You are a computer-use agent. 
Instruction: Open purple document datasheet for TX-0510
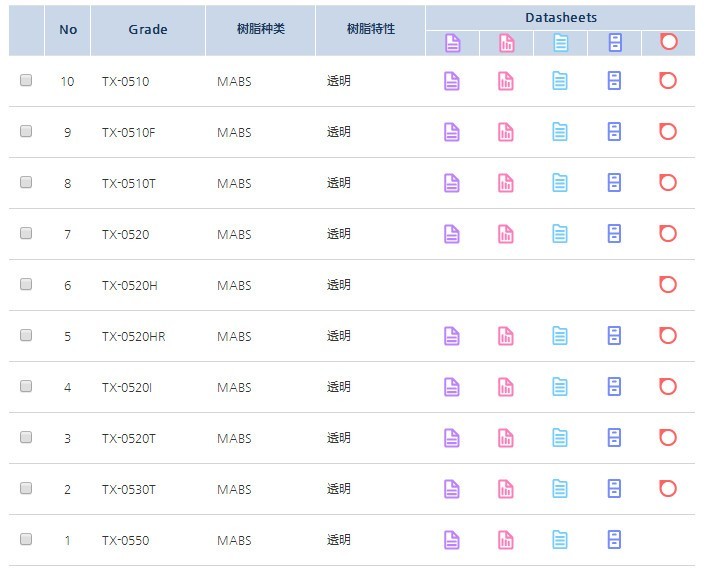[452, 81]
